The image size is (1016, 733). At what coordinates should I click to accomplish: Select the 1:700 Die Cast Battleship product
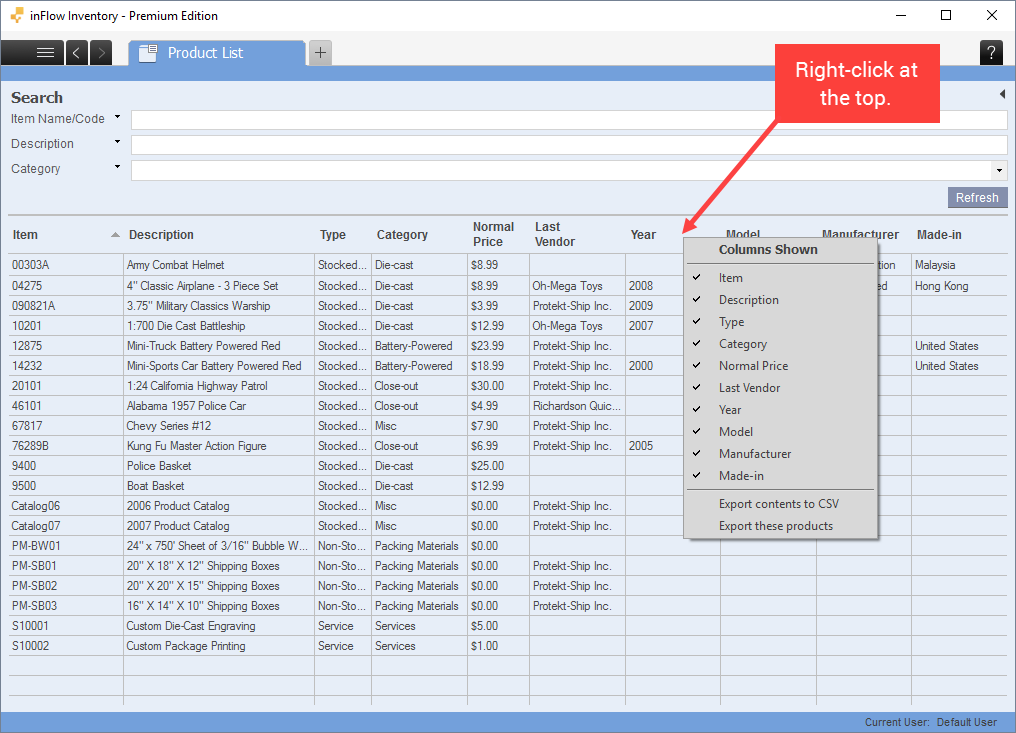pos(186,326)
